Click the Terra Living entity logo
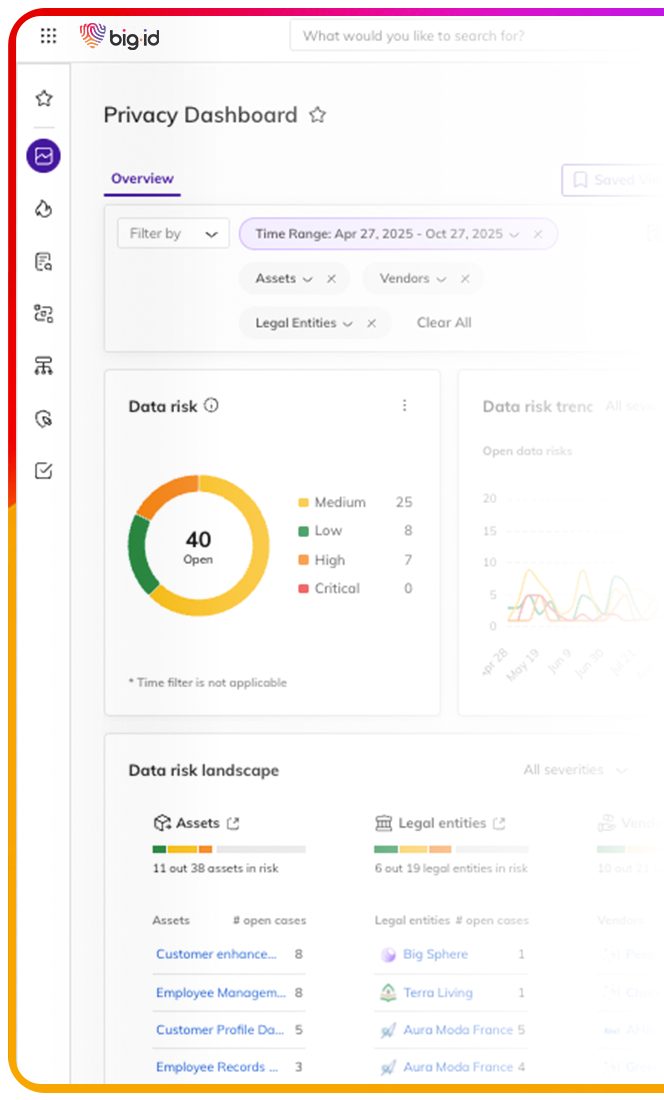Image resolution: width=664 pixels, height=1100 pixels. [388, 993]
